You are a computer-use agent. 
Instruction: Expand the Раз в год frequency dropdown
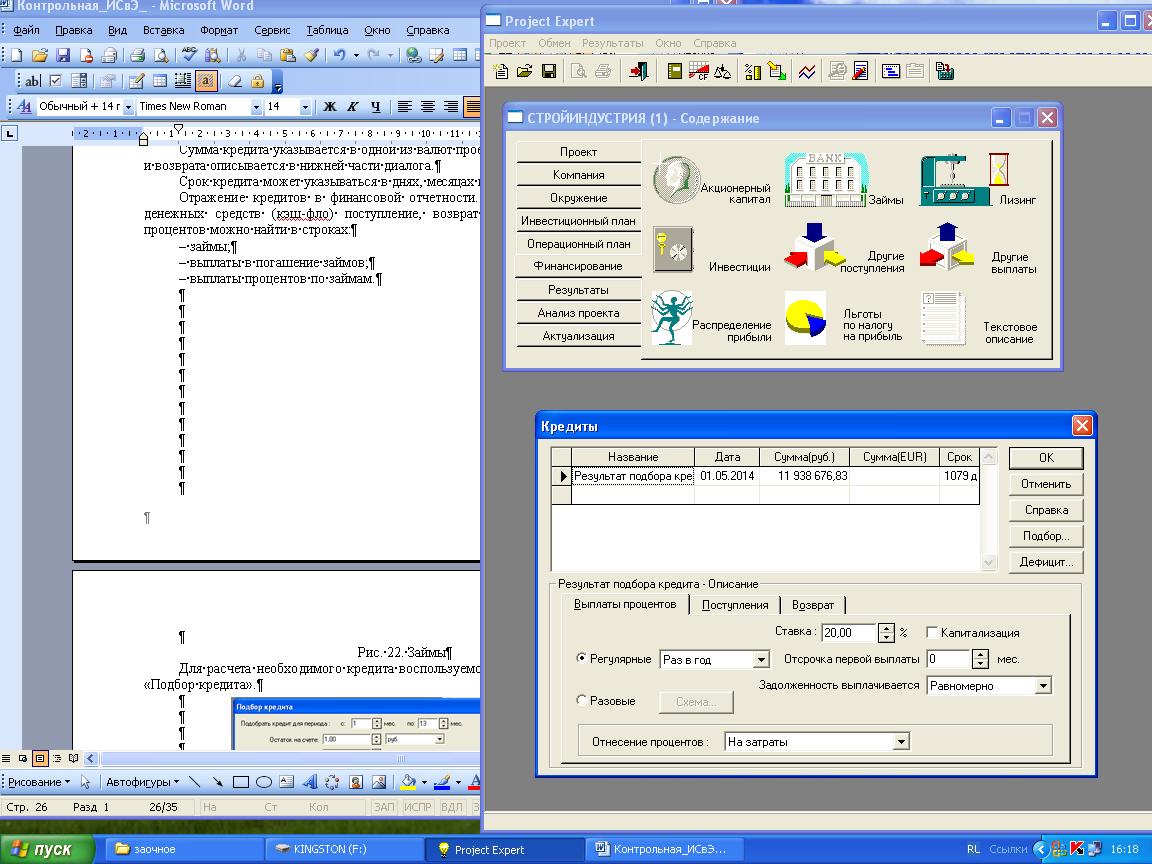pyautogui.click(x=761, y=660)
